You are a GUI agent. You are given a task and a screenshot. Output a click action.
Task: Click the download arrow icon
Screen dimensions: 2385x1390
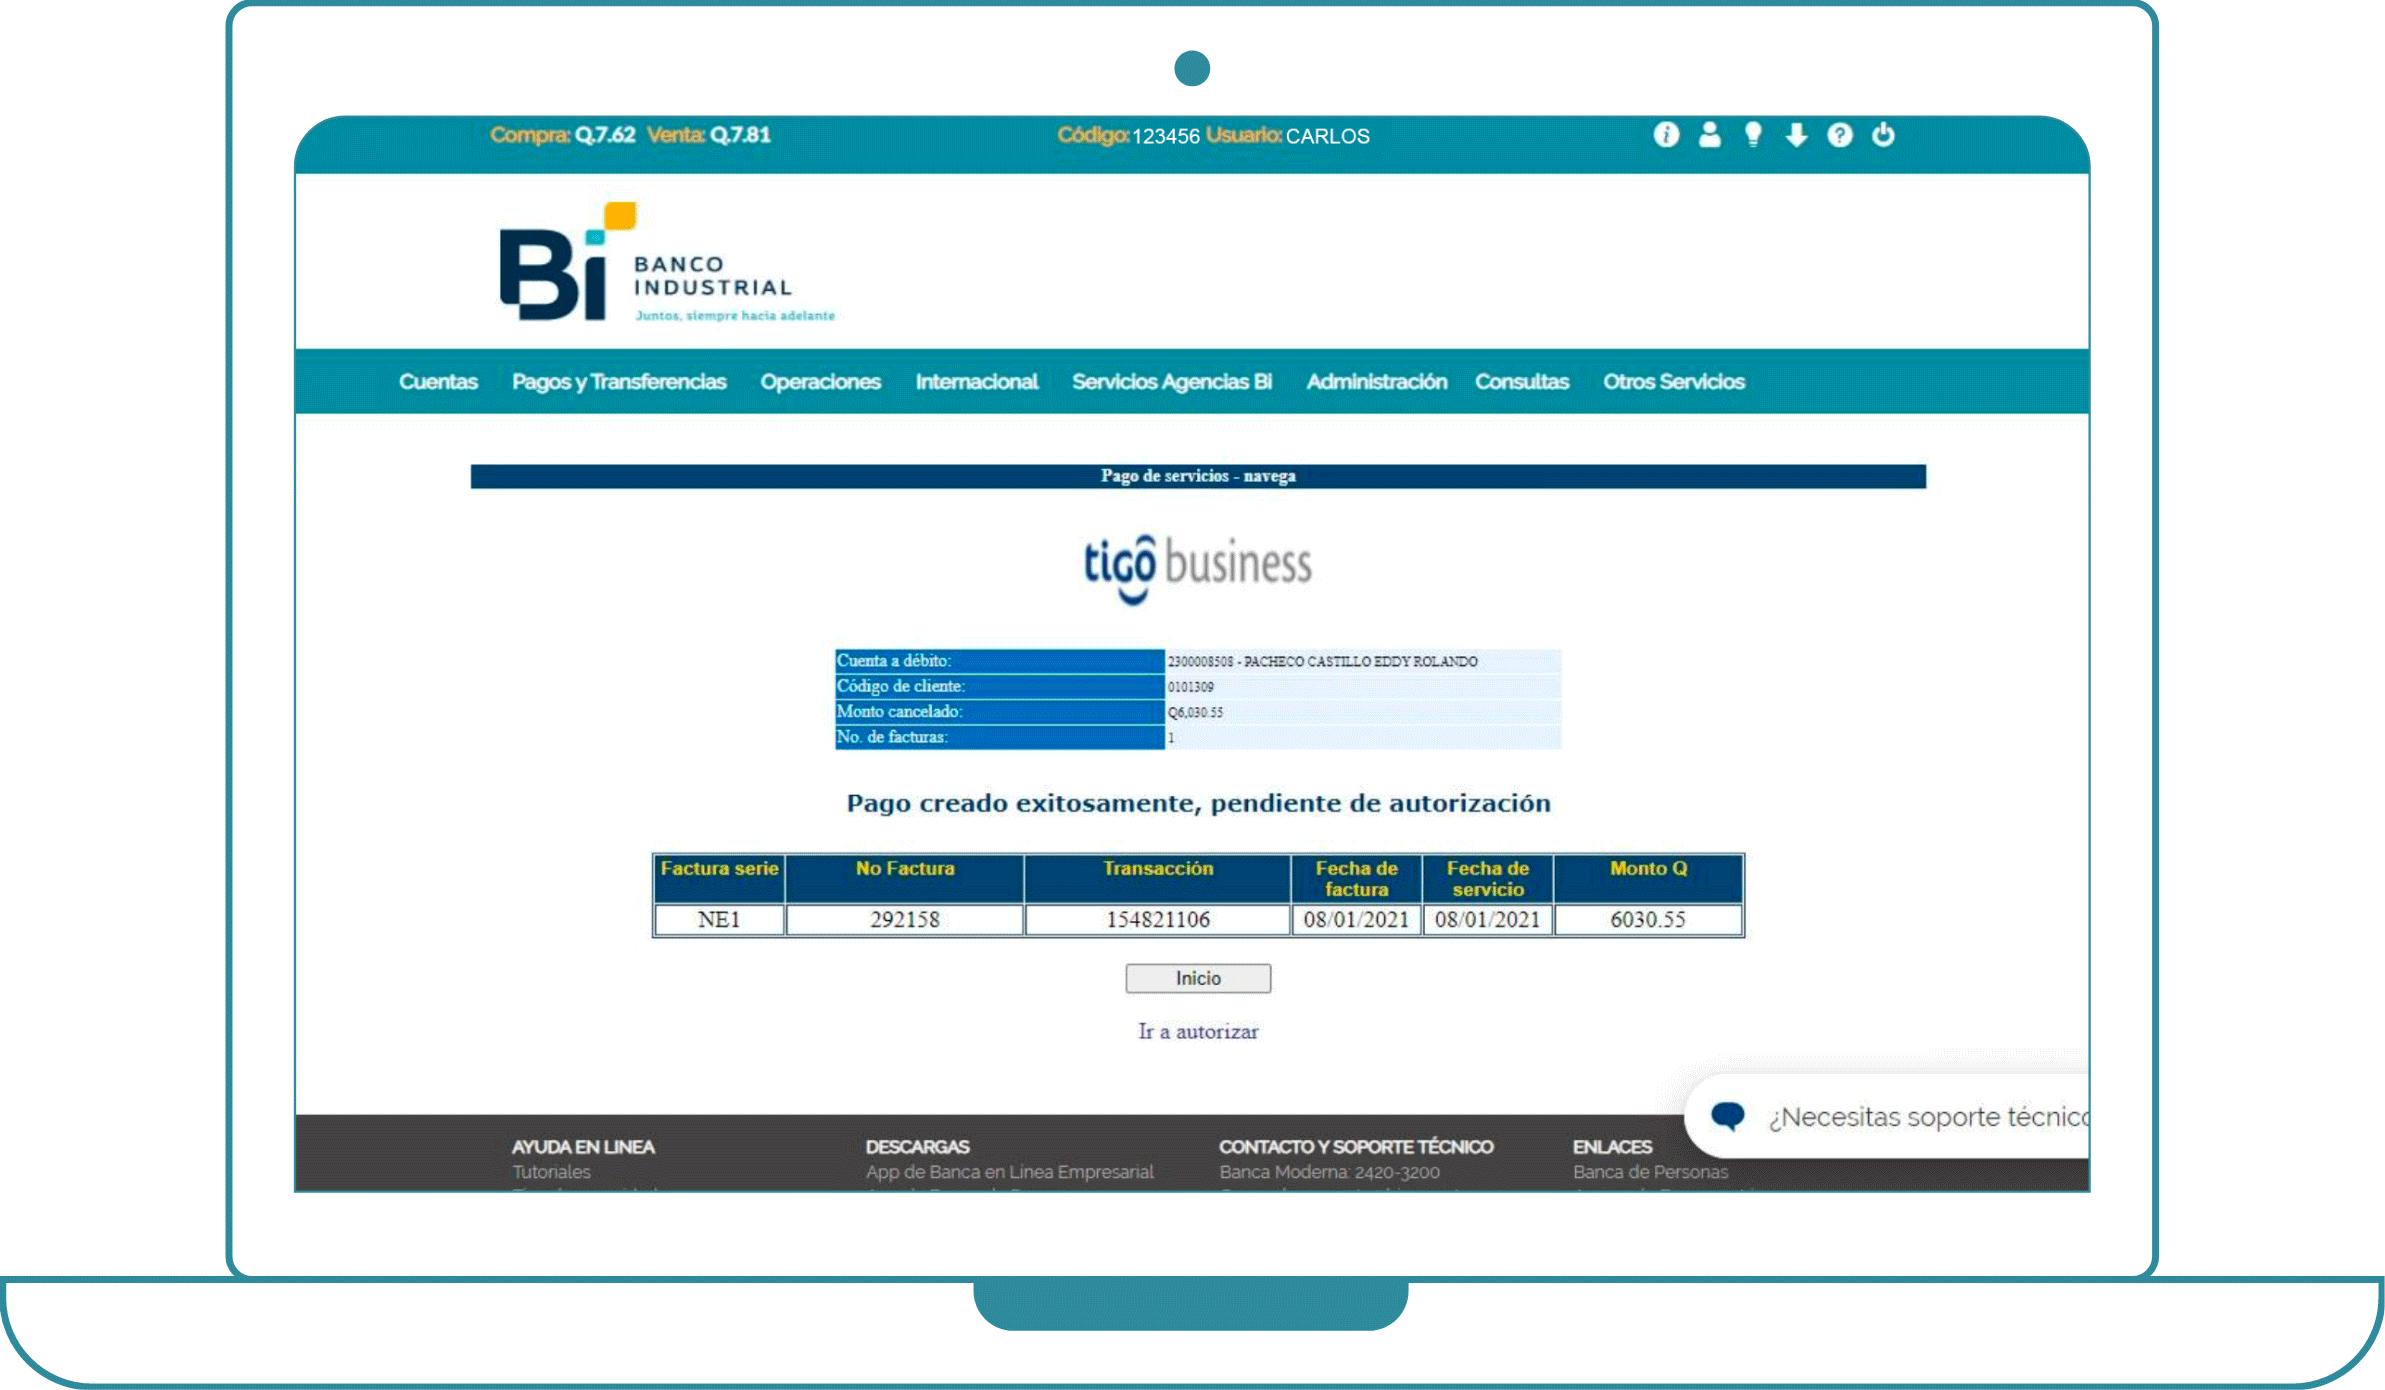1796,135
